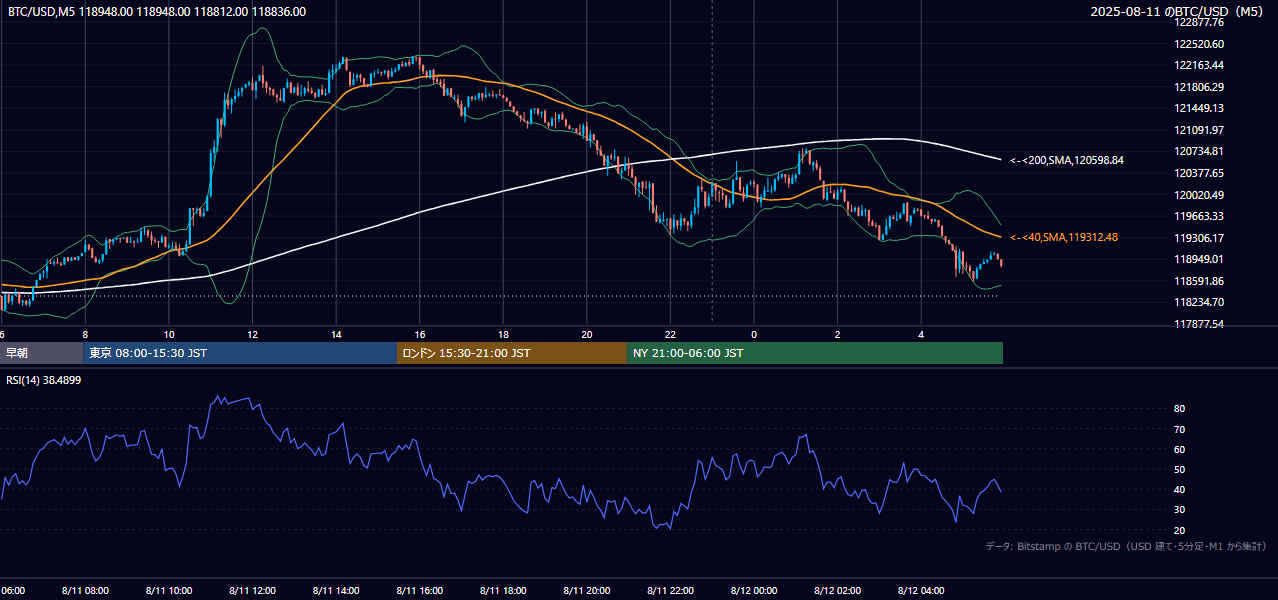
Task: Click the price axis label 118591.86
Action: [1199, 281]
